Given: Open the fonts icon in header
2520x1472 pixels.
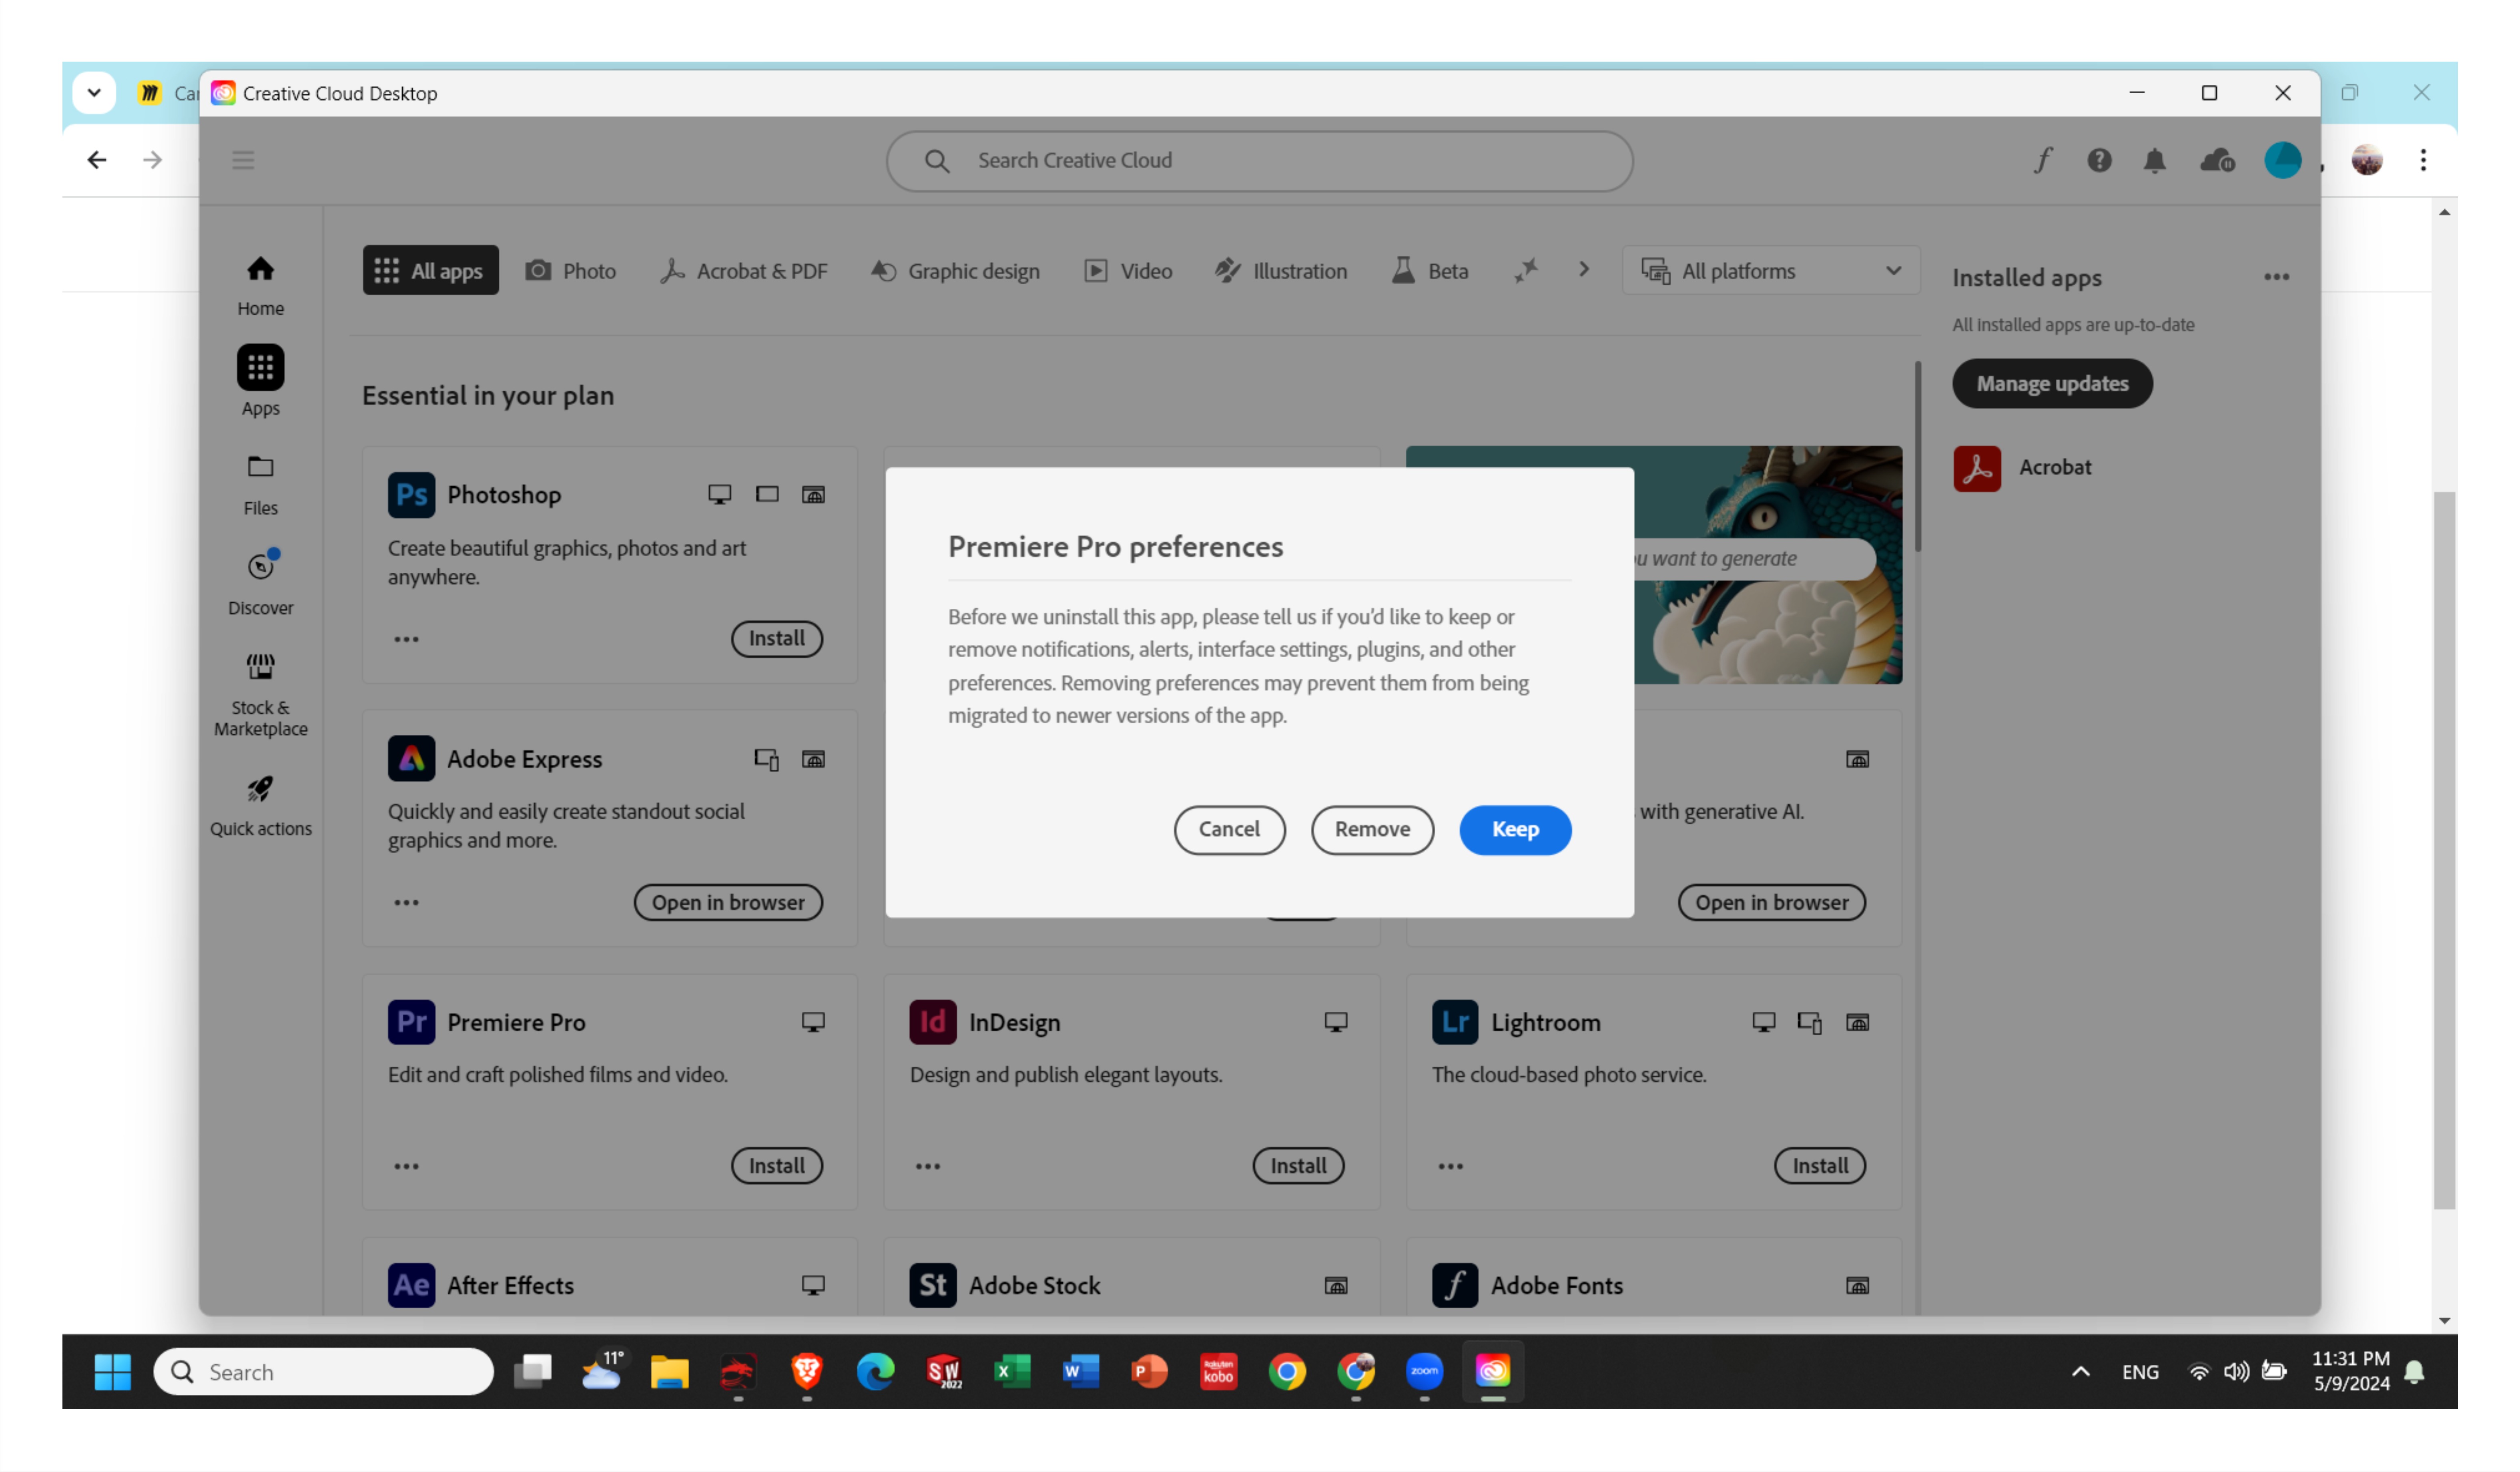Looking at the screenshot, I should [x=2043, y=160].
